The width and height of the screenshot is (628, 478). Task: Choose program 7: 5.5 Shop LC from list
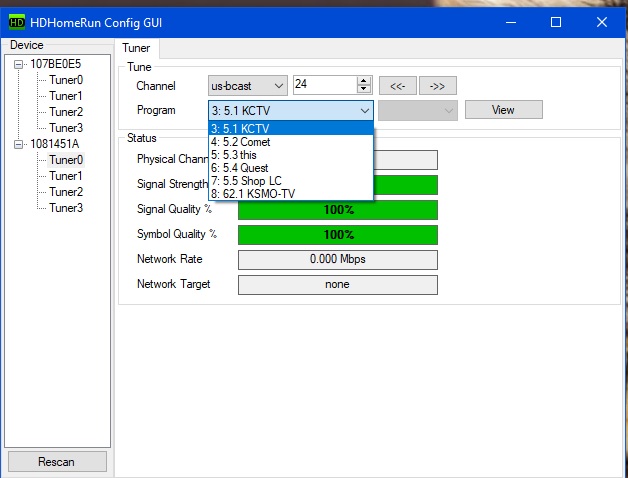pyautogui.click(x=291, y=181)
